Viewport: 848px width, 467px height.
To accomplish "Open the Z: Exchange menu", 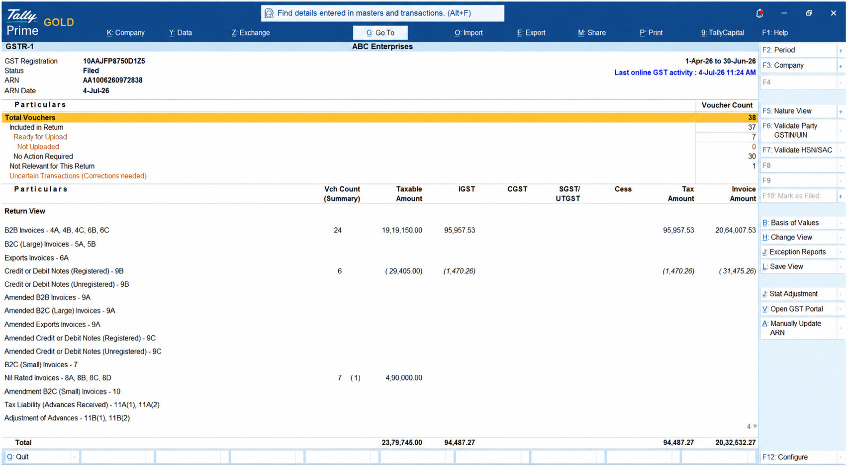I will pyautogui.click(x=251, y=32).
